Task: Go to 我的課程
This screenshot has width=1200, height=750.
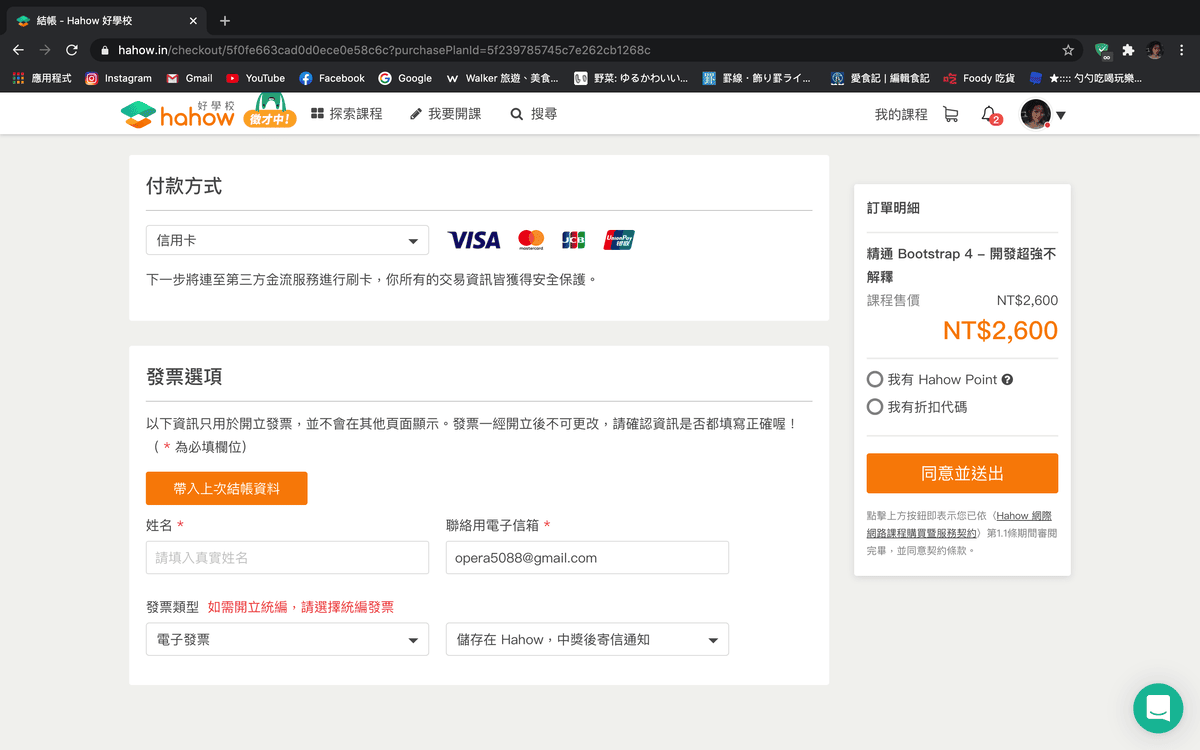Action: coord(897,113)
